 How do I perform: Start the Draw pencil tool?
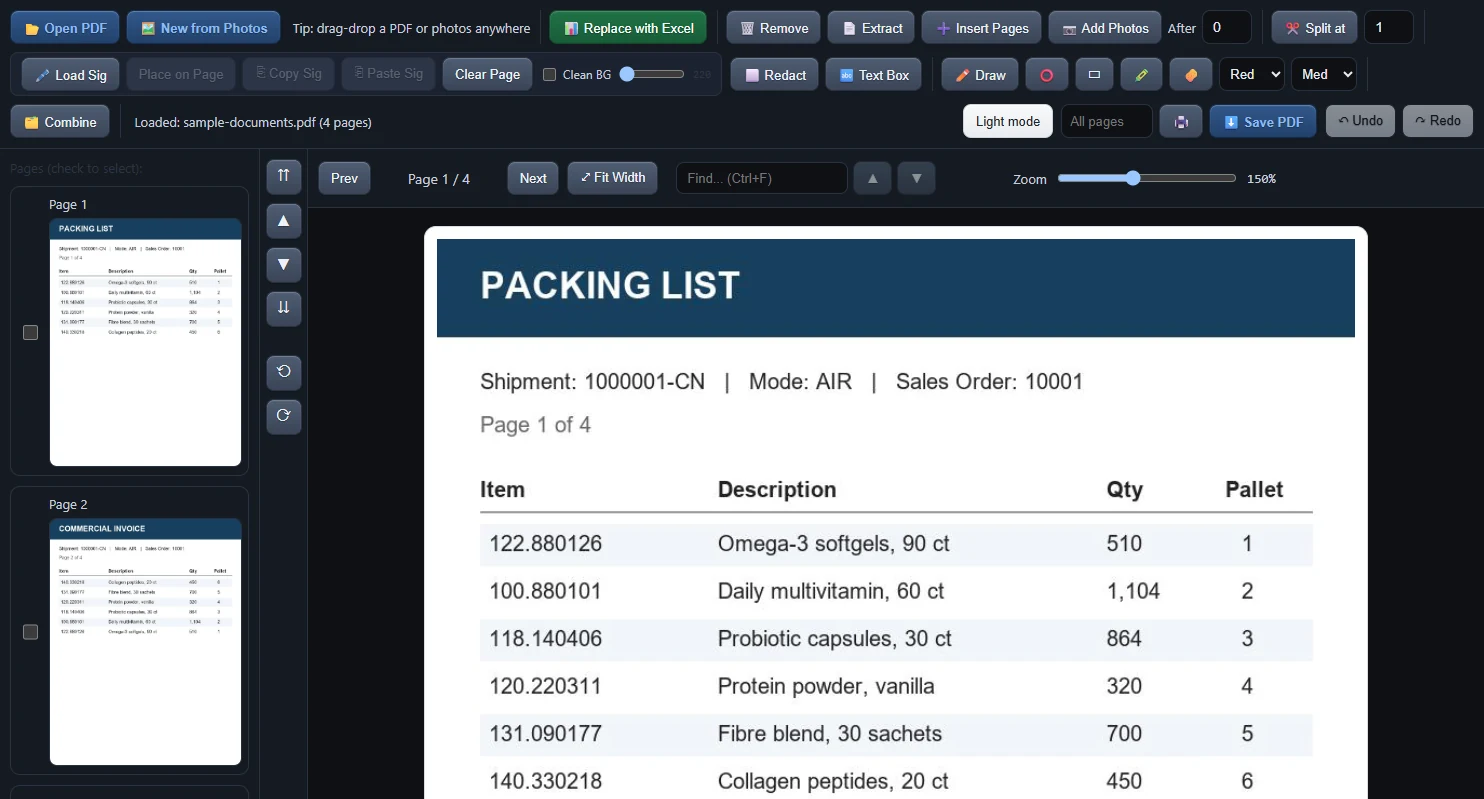[981, 75]
